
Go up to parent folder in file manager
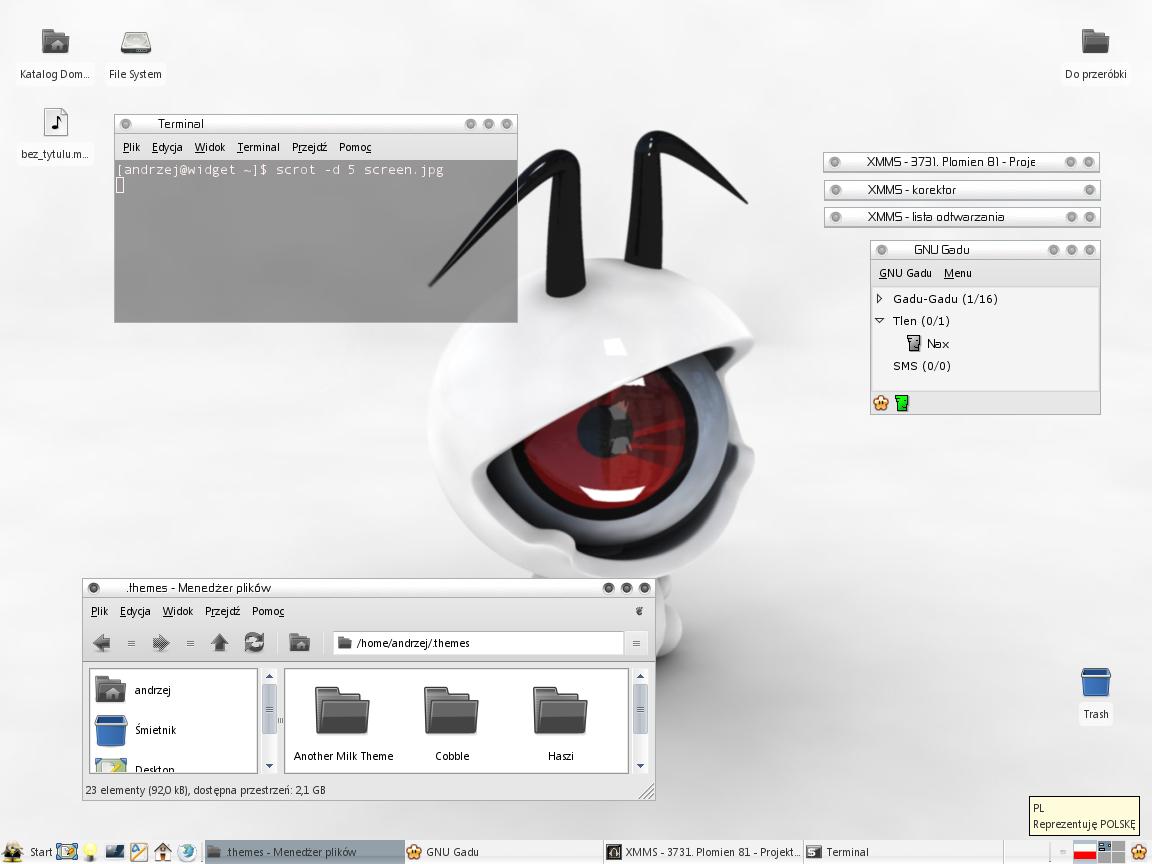pos(219,643)
